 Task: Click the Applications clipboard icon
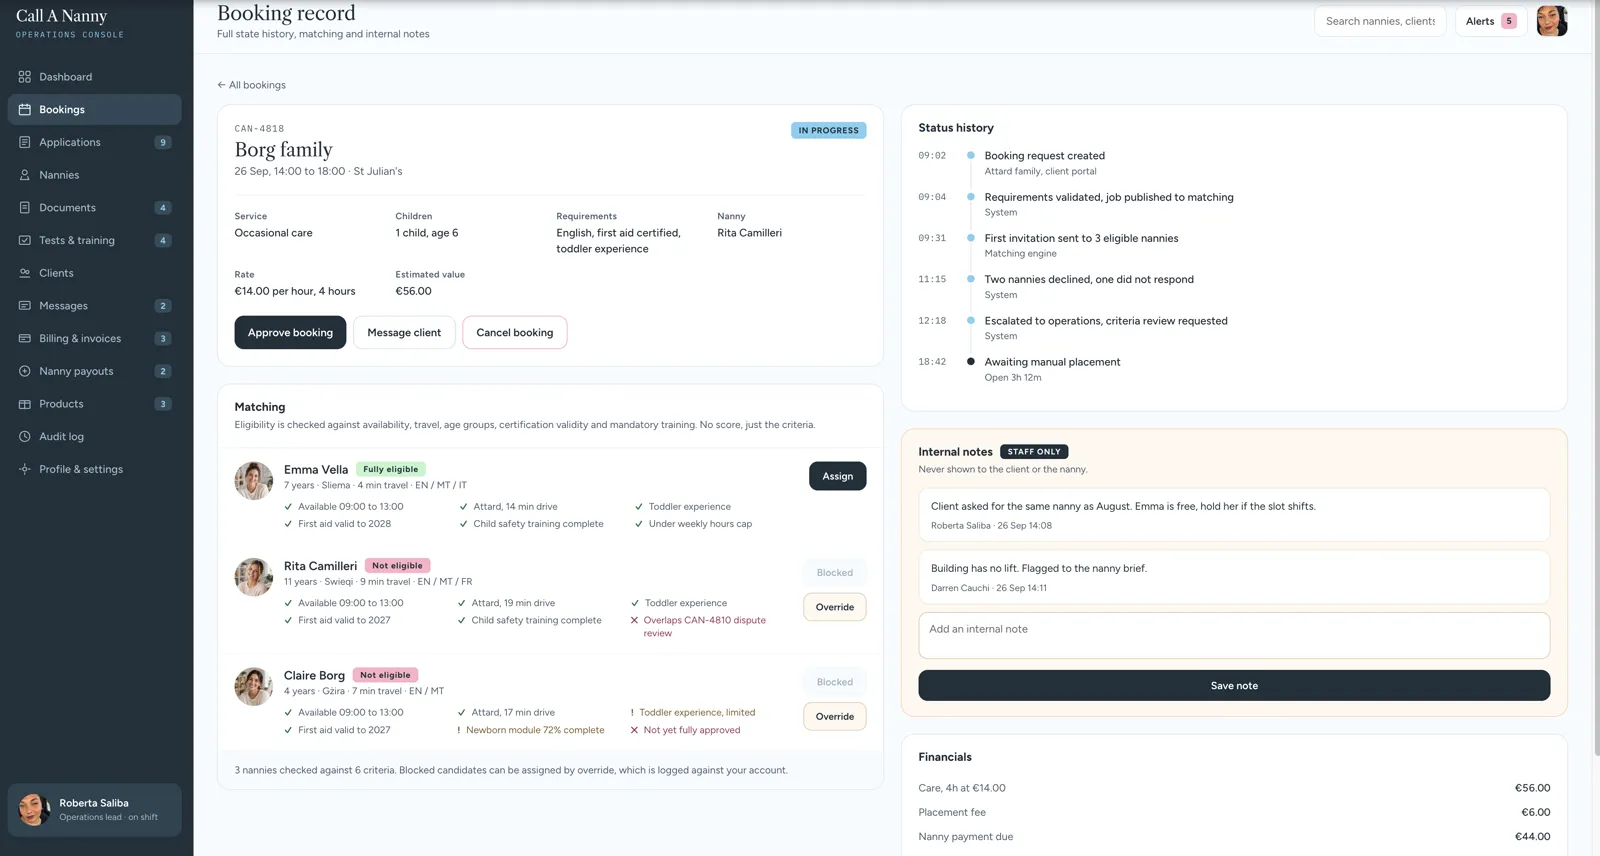pos(25,142)
